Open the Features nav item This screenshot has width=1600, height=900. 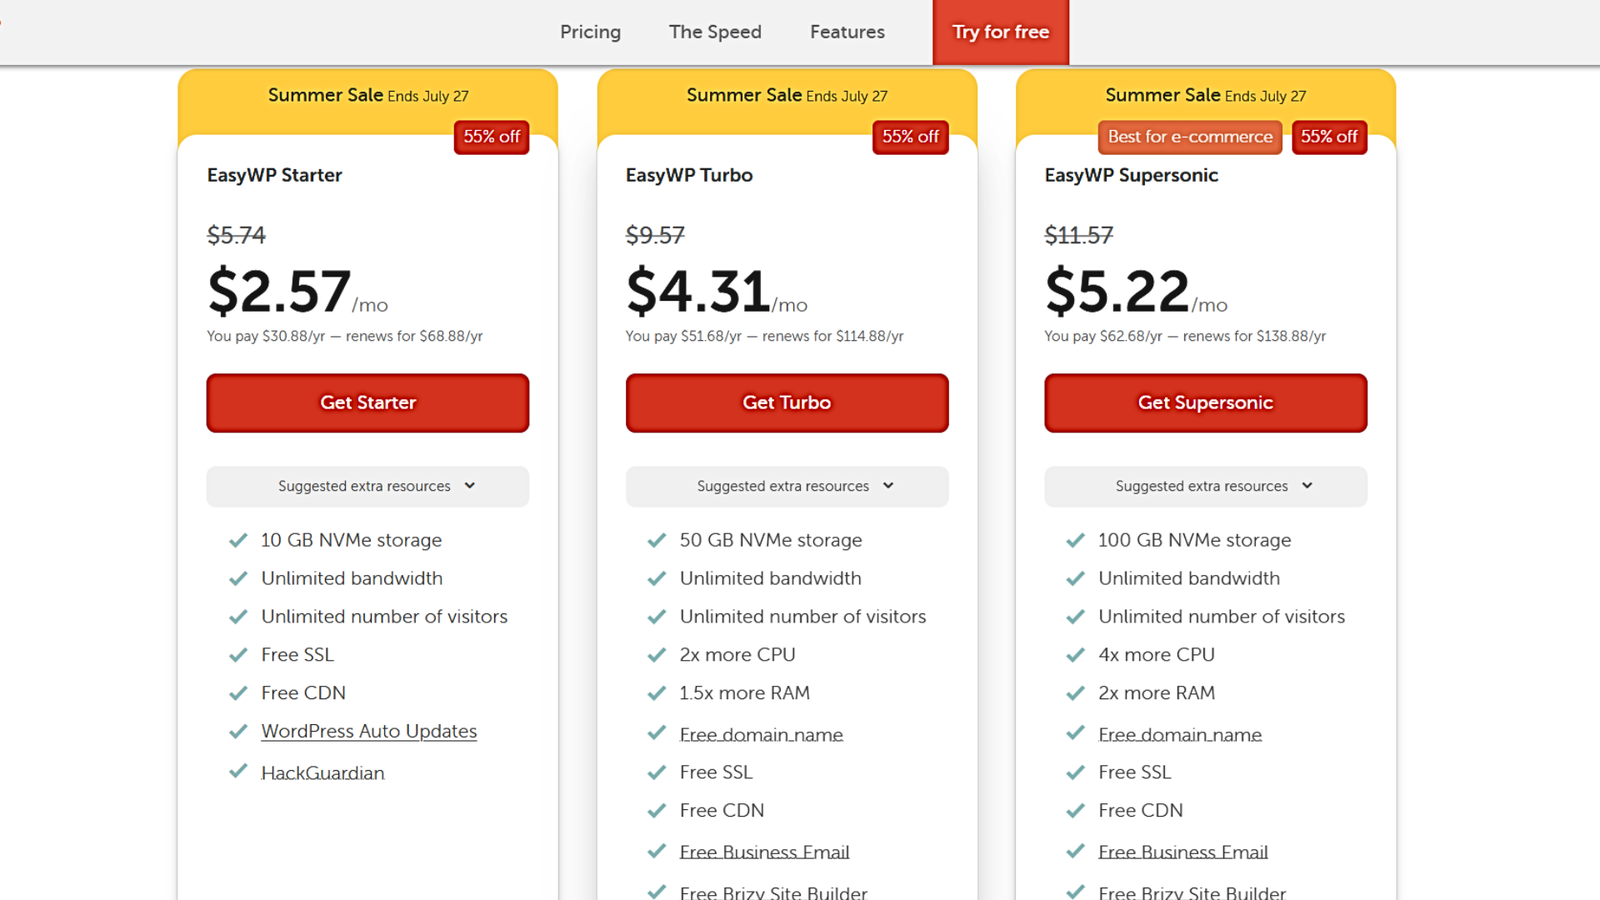pos(847,32)
